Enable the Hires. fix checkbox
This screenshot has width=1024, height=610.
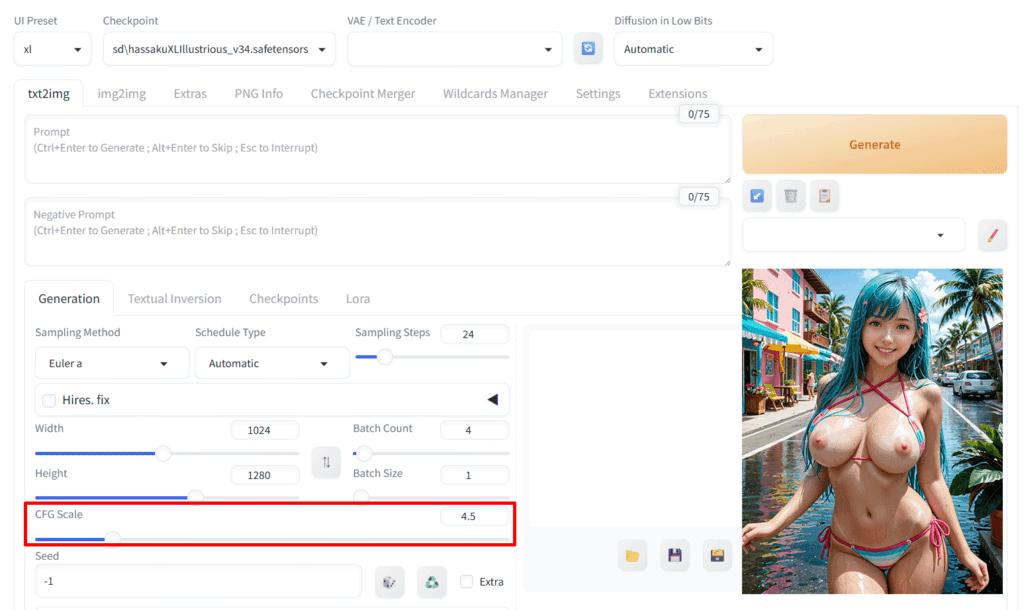tap(49, 400)
